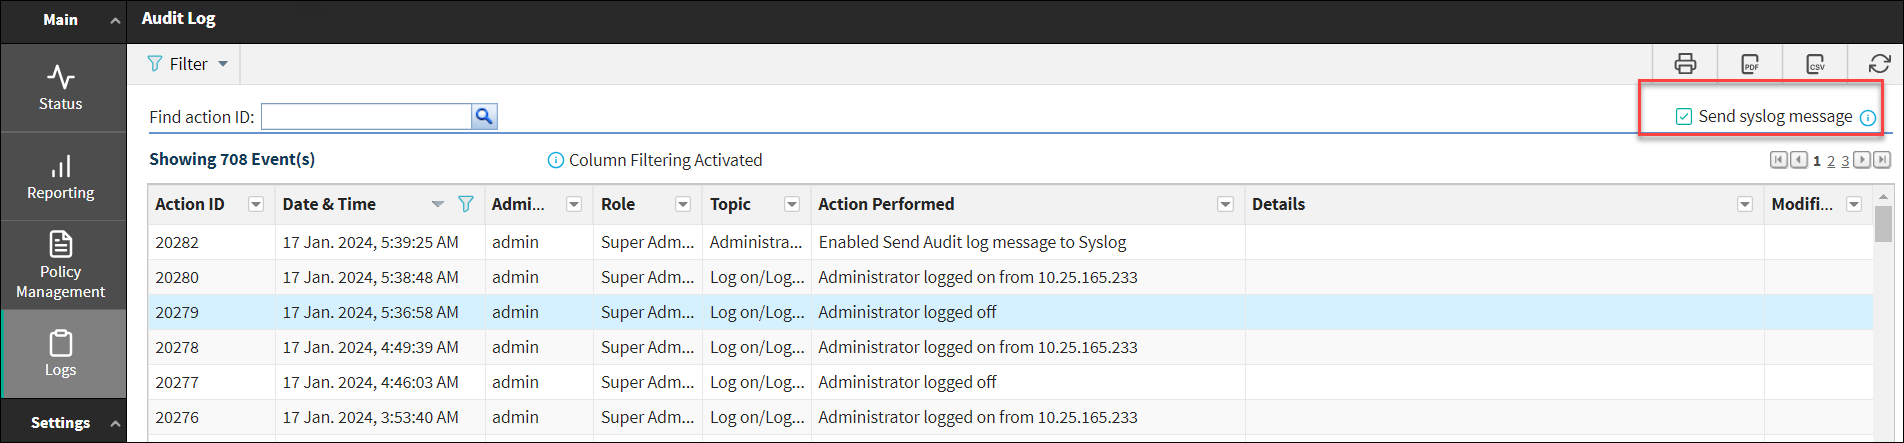The width and height of the screenshot is (1904, 443).
Task: Click info icon beside Send syslog message
Action: [x=1867, y=118]
